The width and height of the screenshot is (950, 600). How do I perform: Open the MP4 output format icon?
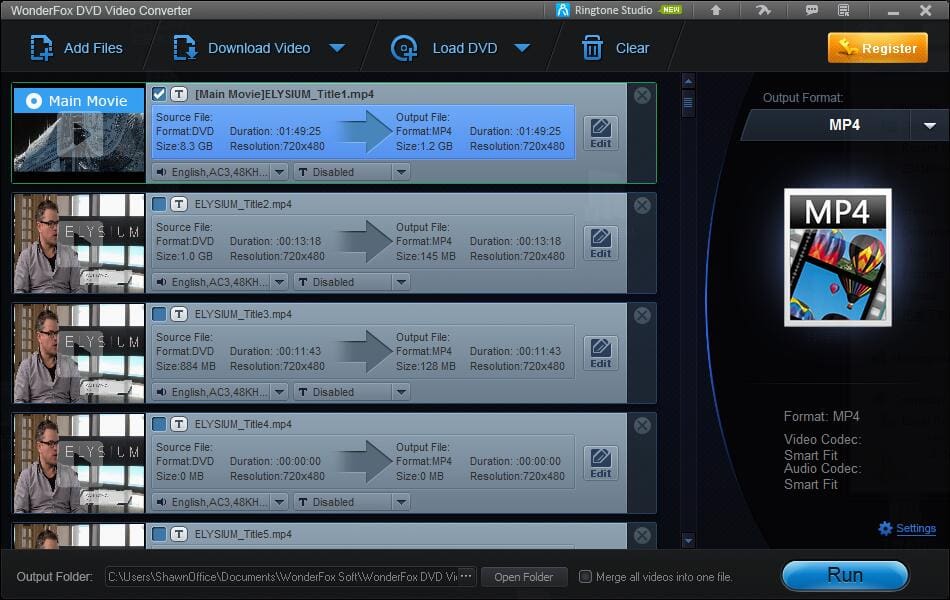[837, 256]
